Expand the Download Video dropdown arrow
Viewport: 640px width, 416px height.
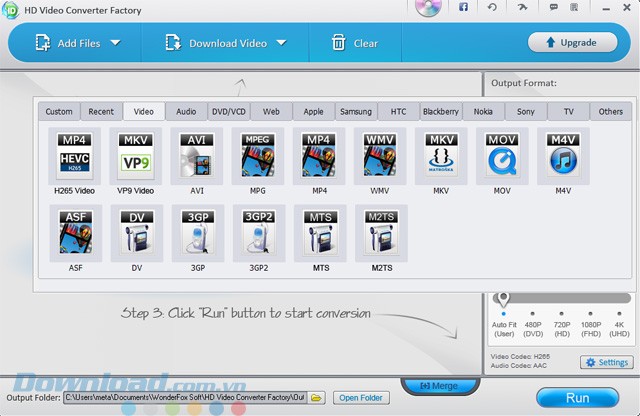pos(281,43)
